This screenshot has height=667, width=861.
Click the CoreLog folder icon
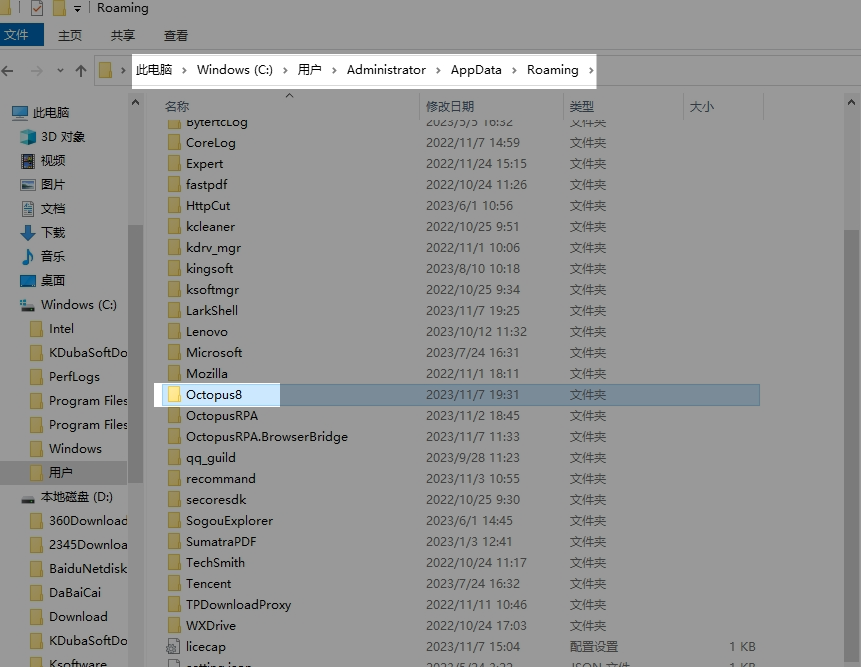coord(174,143)
